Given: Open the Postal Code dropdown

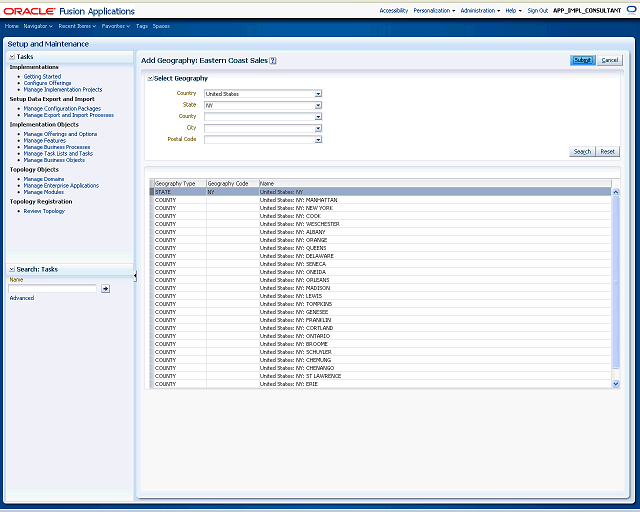Looking at the screenshot, I should [318, 140].
